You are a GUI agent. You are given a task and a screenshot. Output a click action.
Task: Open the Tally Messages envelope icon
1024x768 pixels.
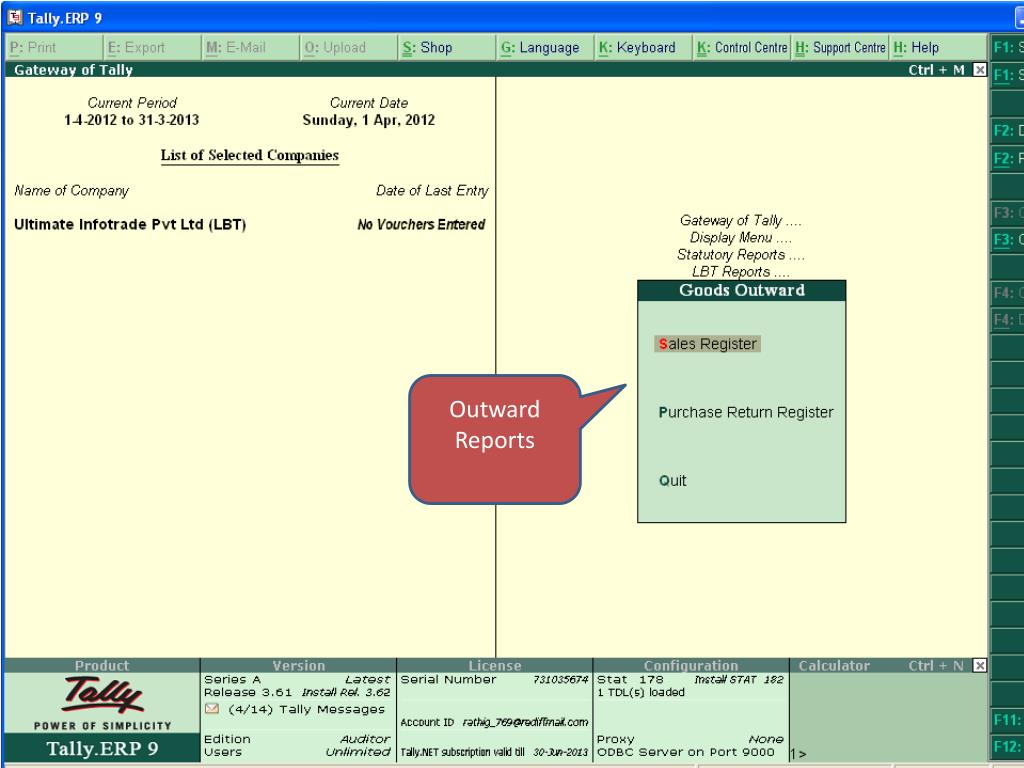[x=212, y=709]
